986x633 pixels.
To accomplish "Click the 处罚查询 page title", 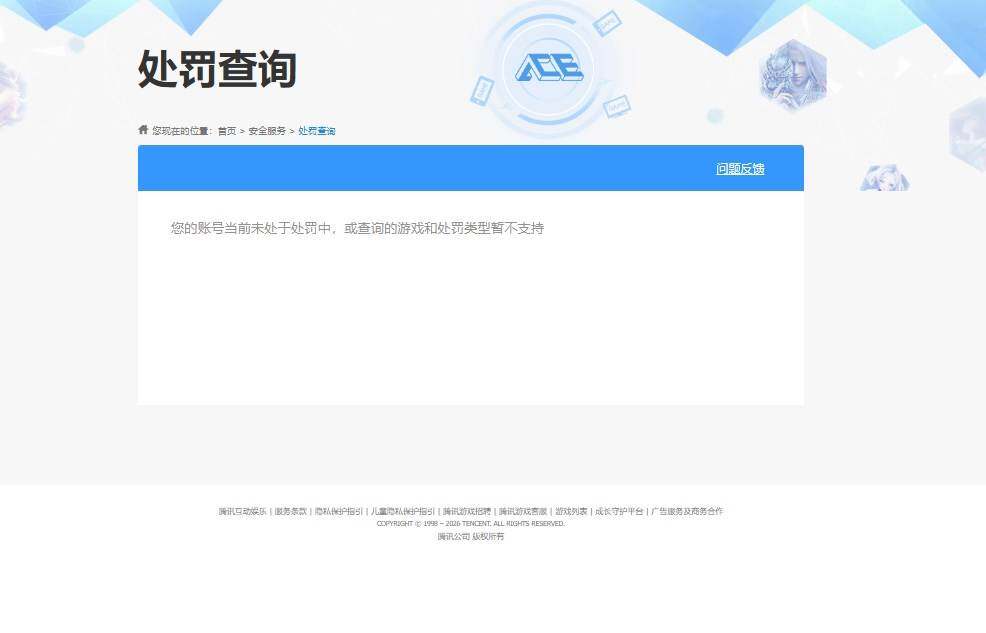I will coord(216,69).
